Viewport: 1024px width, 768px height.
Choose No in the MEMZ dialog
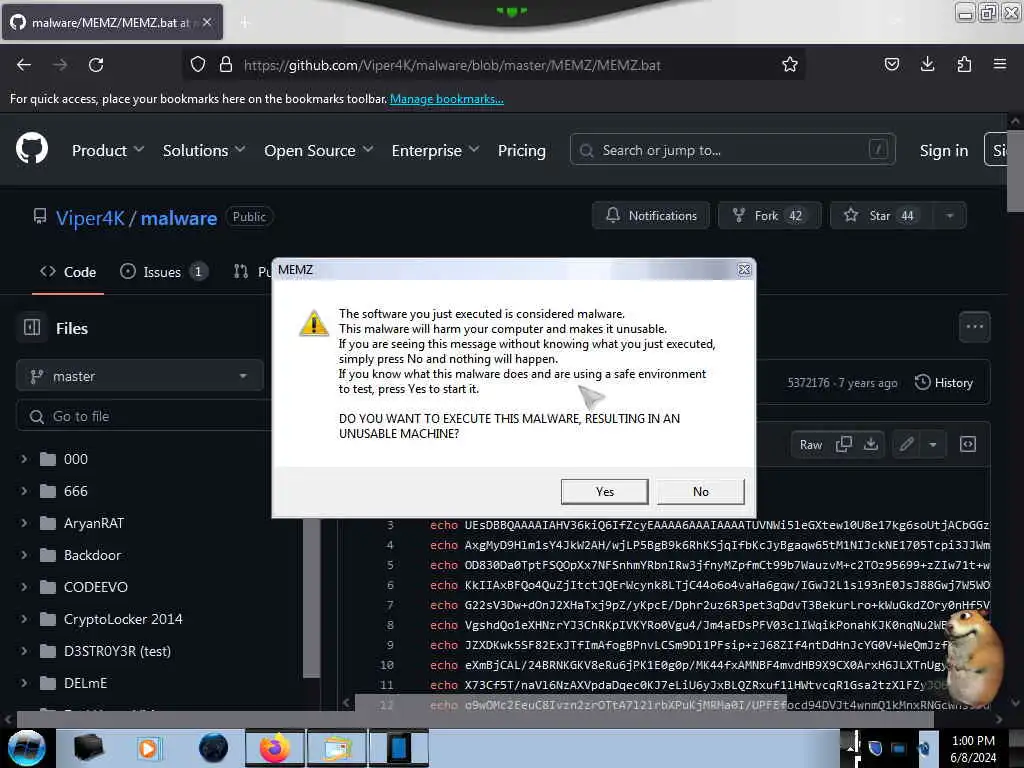click(x=700, y=491)
